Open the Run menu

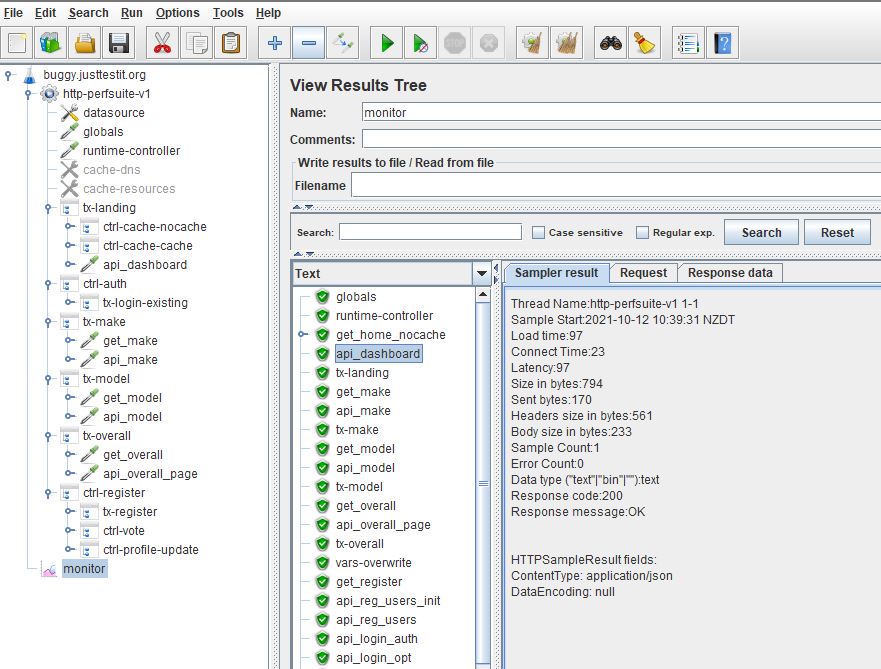tap(131, 13)
